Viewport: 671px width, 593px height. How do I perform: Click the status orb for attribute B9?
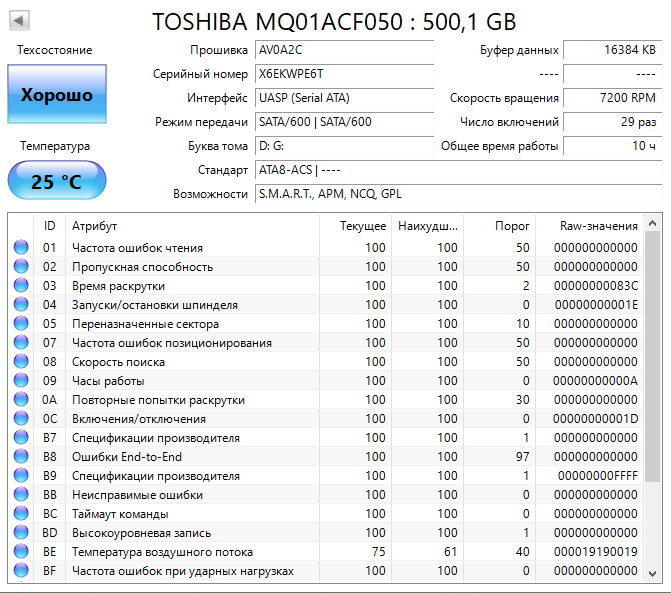21,475
